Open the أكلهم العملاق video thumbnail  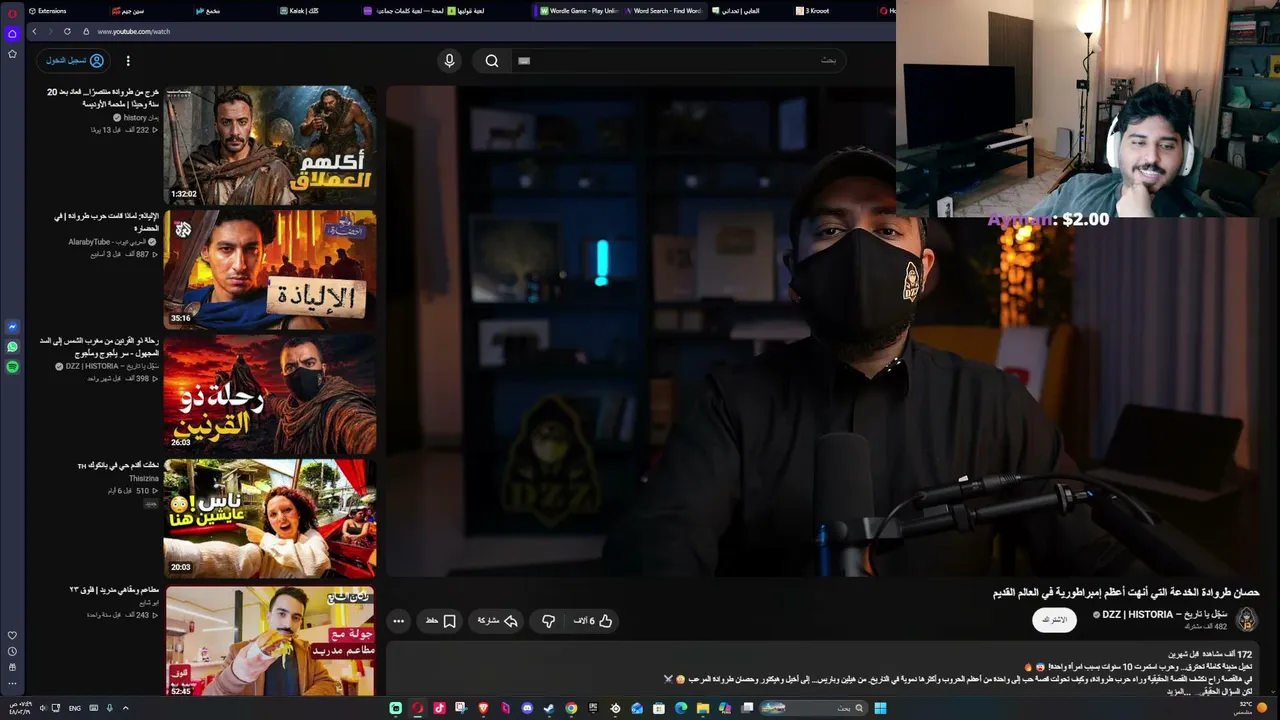coord(270,145)
